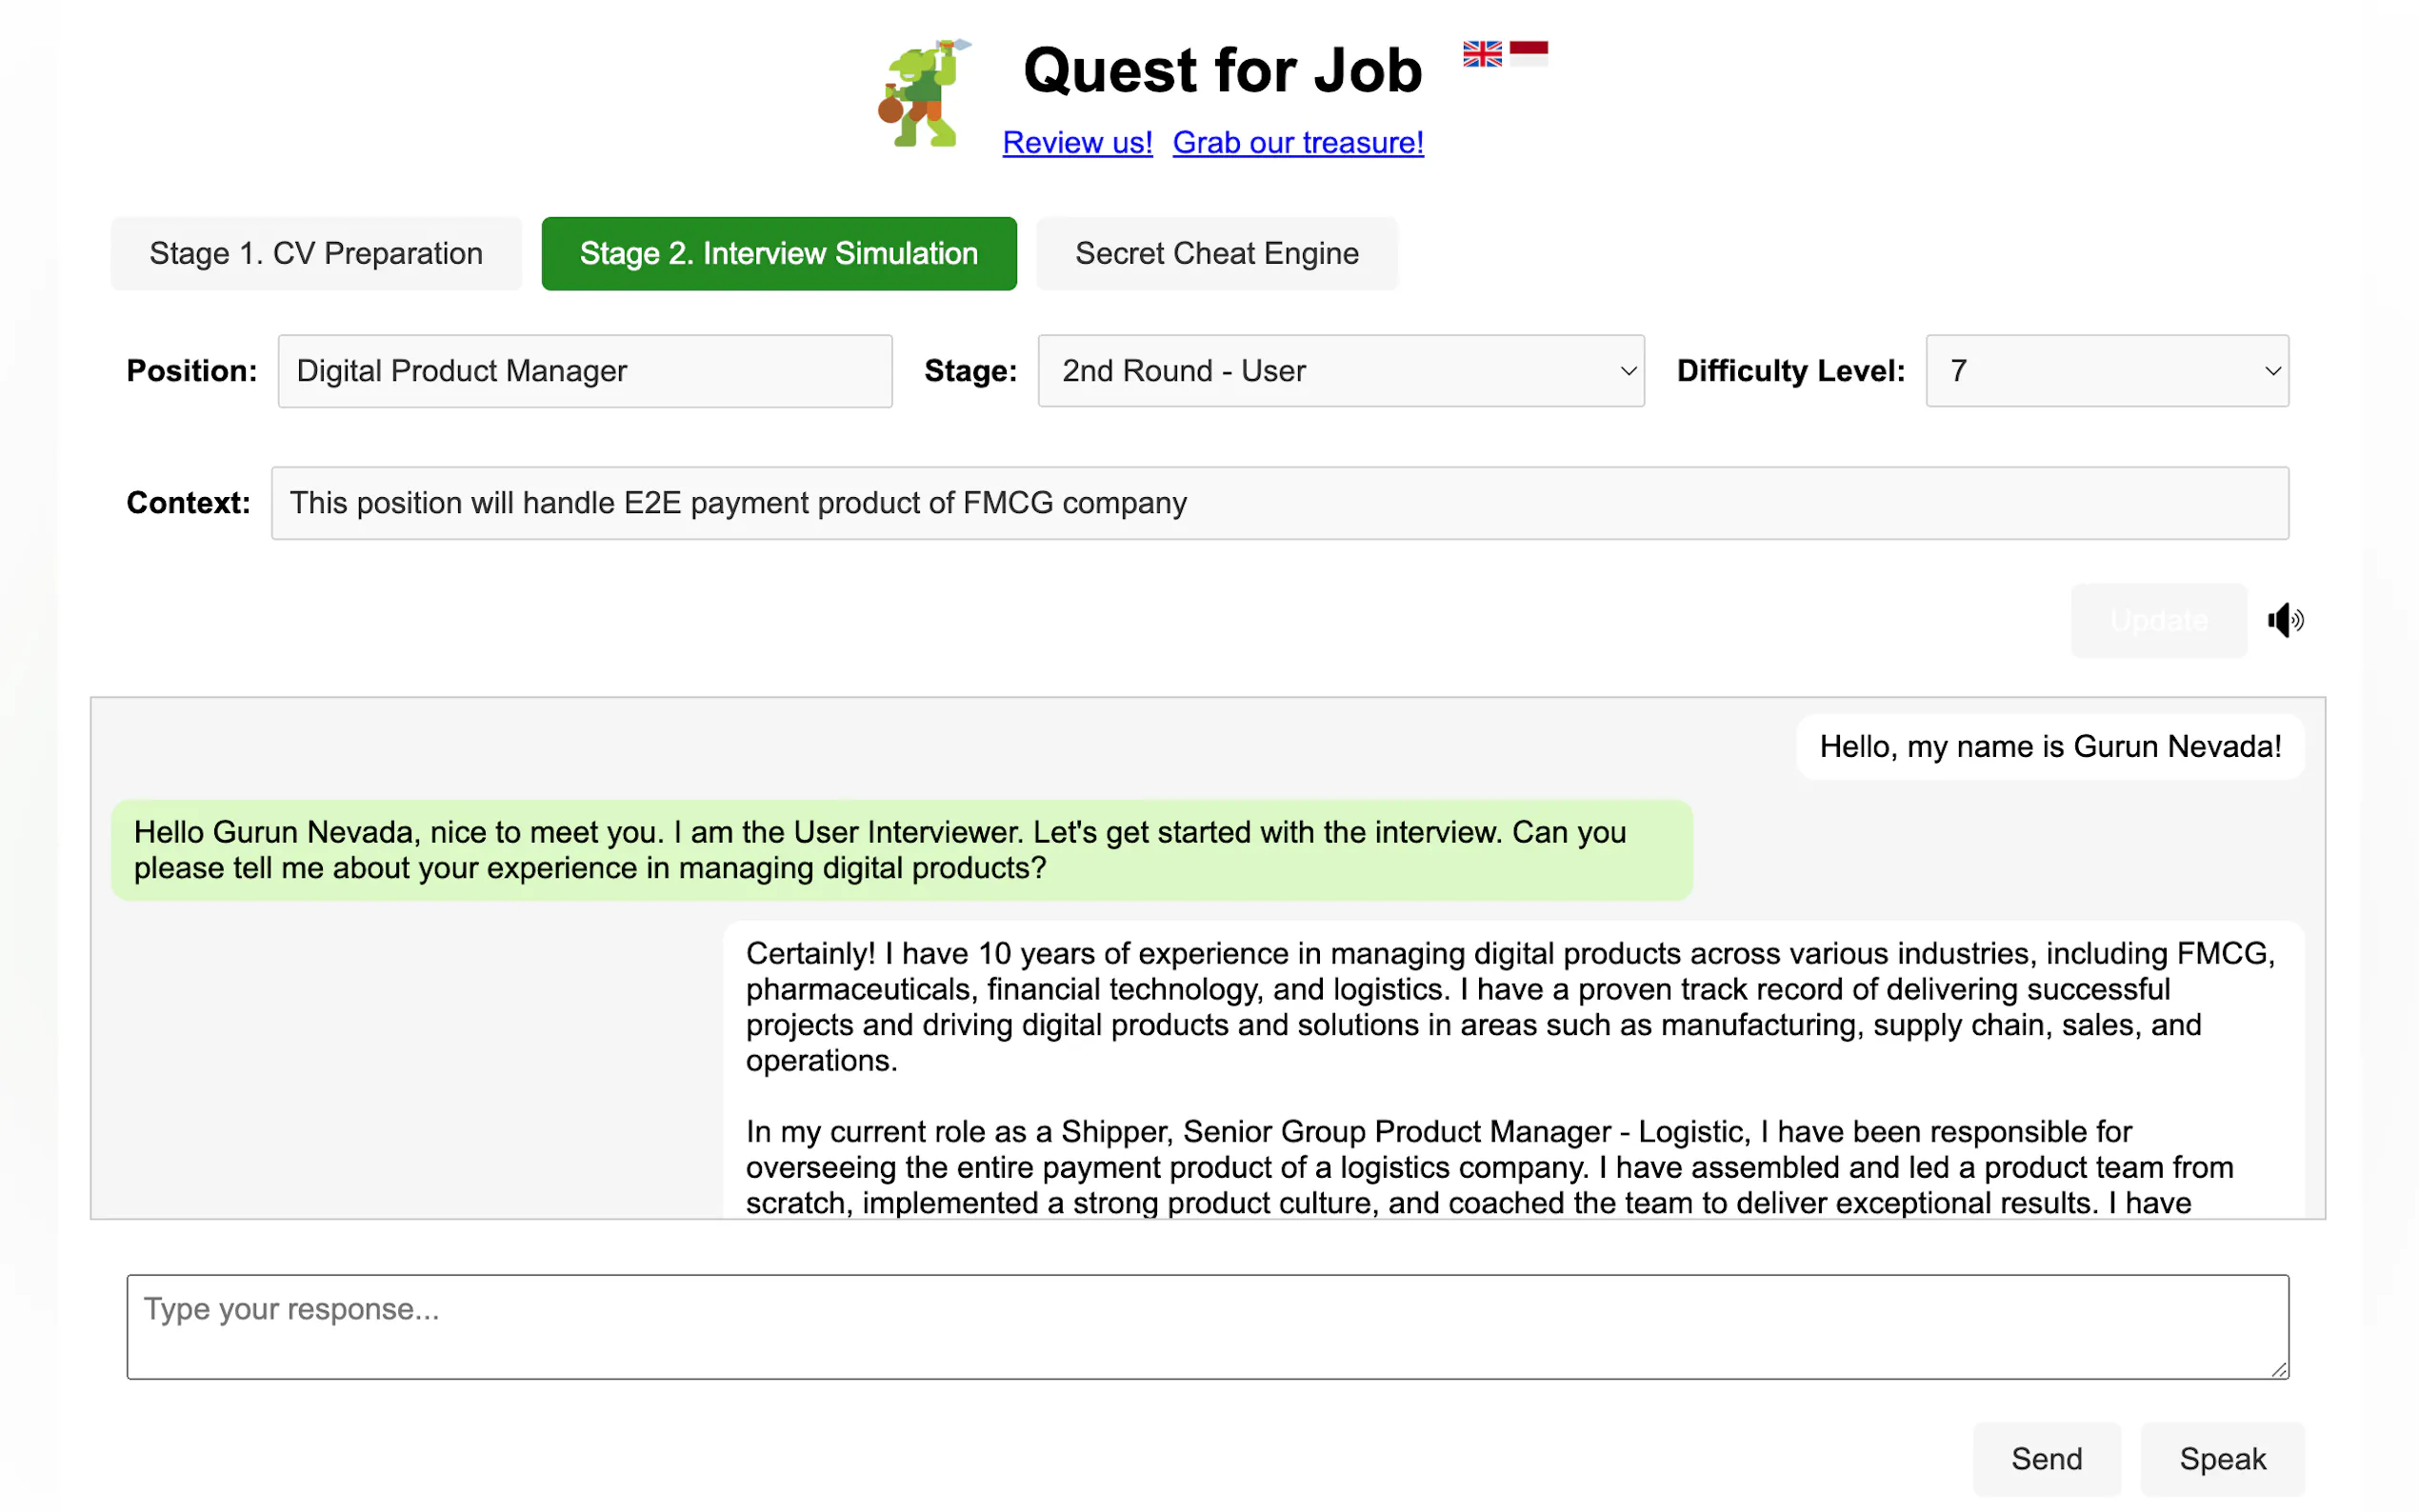Click the Review us! link

(1077, 143)
